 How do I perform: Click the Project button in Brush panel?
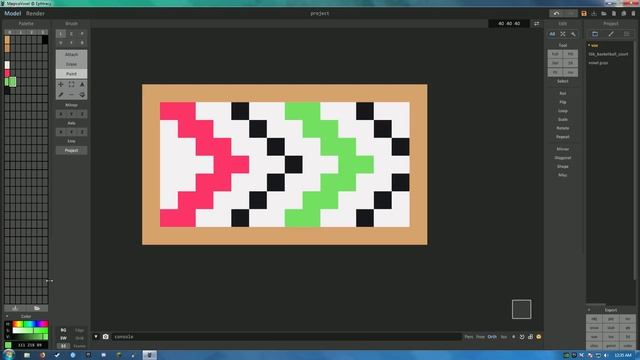[x=71, y=150]
